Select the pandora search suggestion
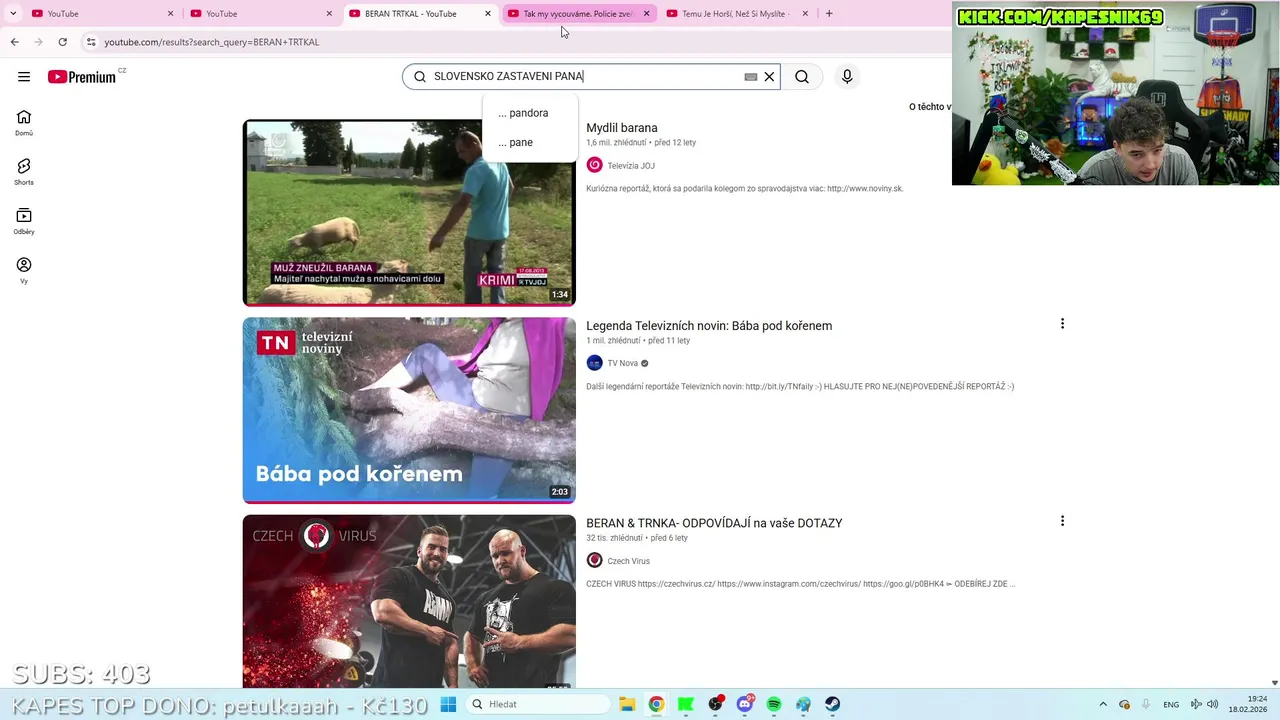The image size is (1280, 720). pos(530,113)
